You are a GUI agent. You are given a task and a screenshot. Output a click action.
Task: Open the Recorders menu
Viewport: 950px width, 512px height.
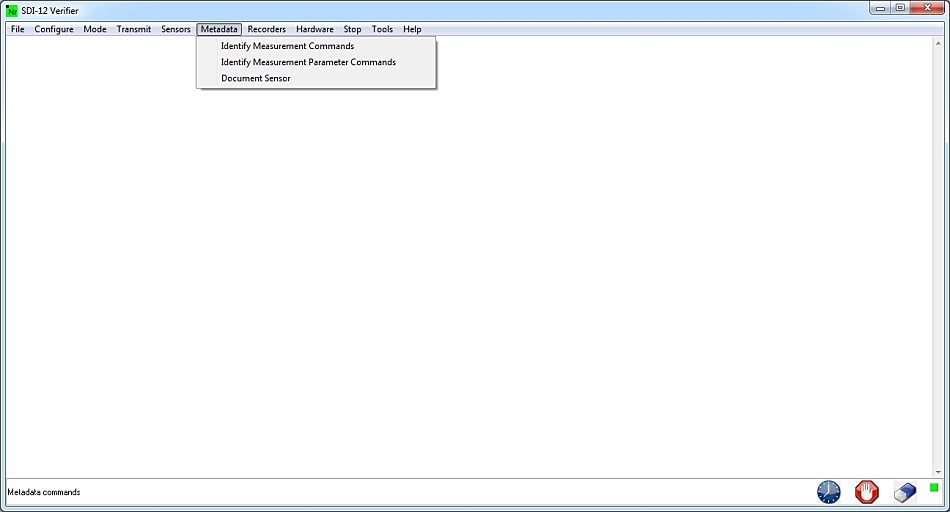[x=267, y=29]
